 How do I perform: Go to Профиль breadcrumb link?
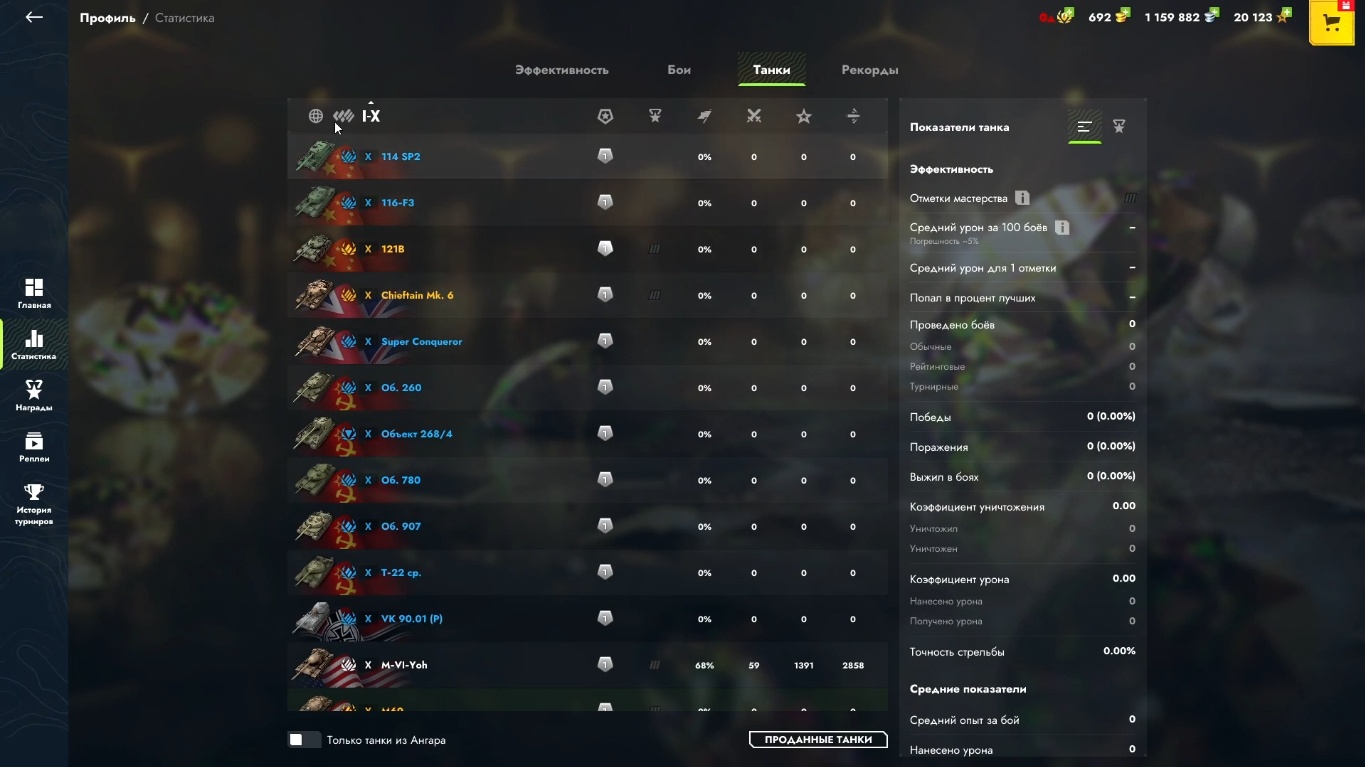pos(108,18)
